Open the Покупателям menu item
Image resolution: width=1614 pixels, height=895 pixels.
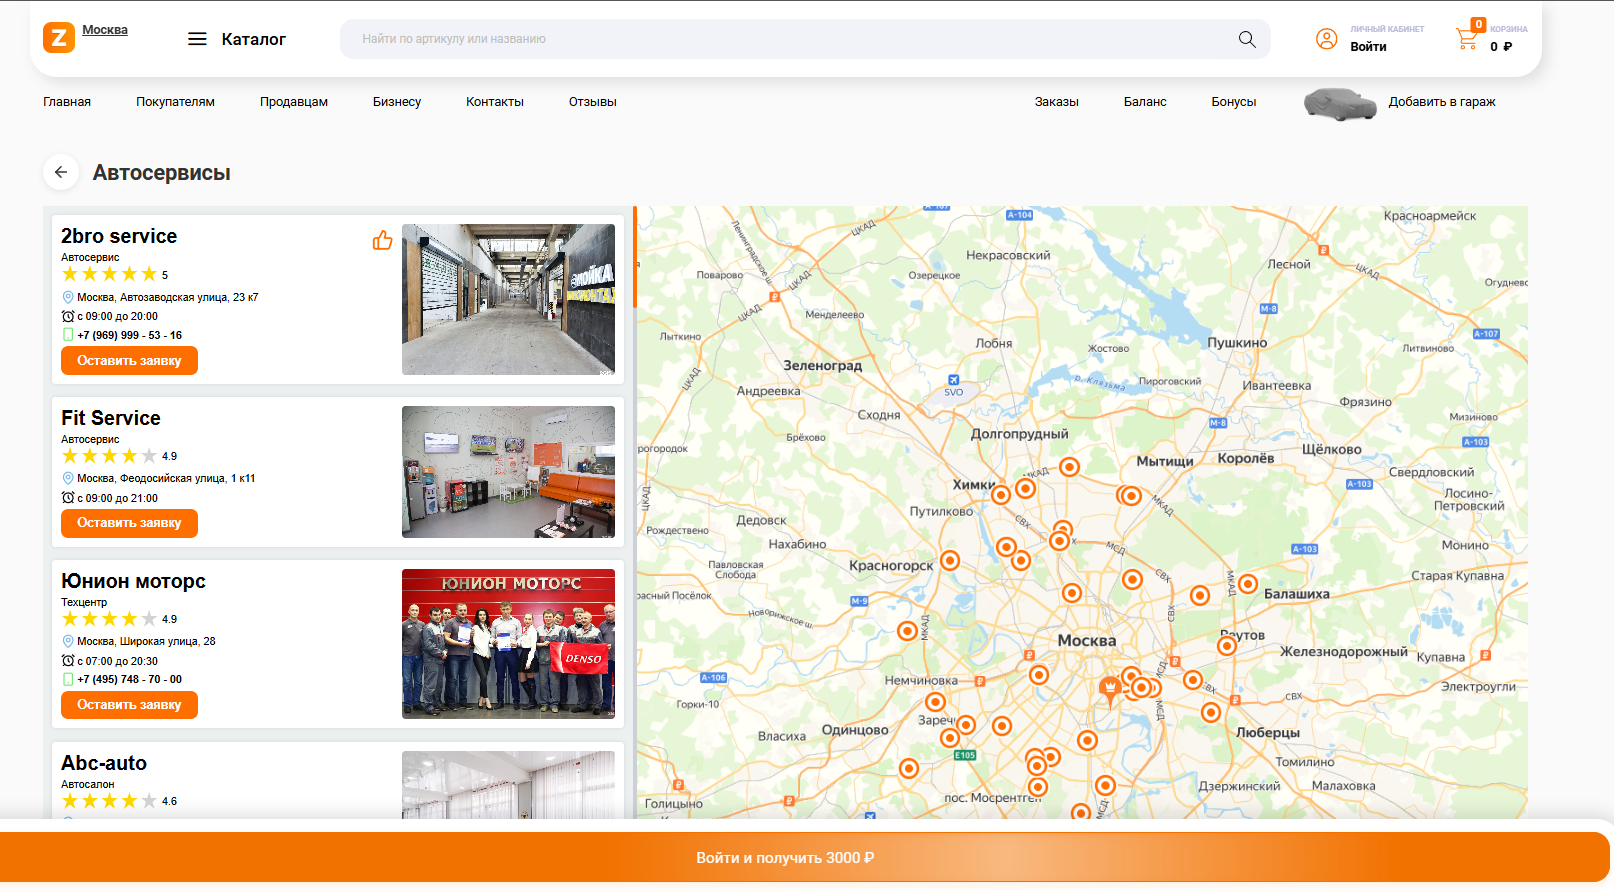(175, 102)
